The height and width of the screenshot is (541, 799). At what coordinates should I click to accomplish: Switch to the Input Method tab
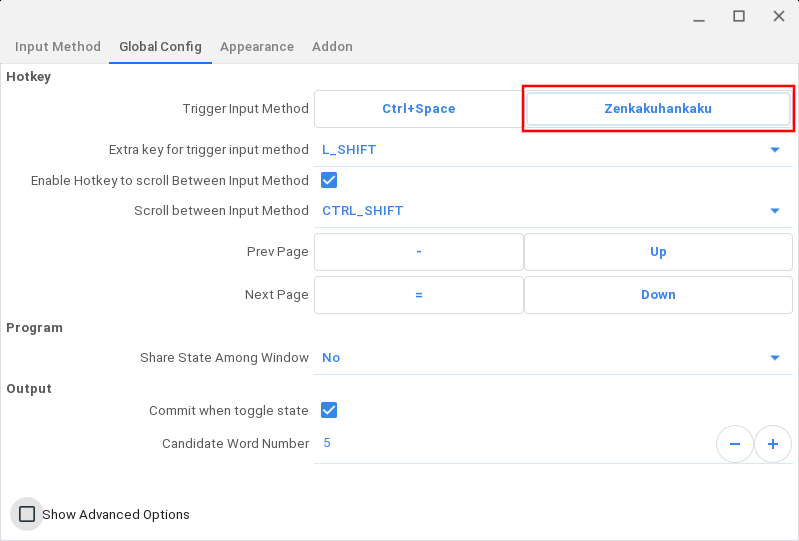[x=58, y=47]
